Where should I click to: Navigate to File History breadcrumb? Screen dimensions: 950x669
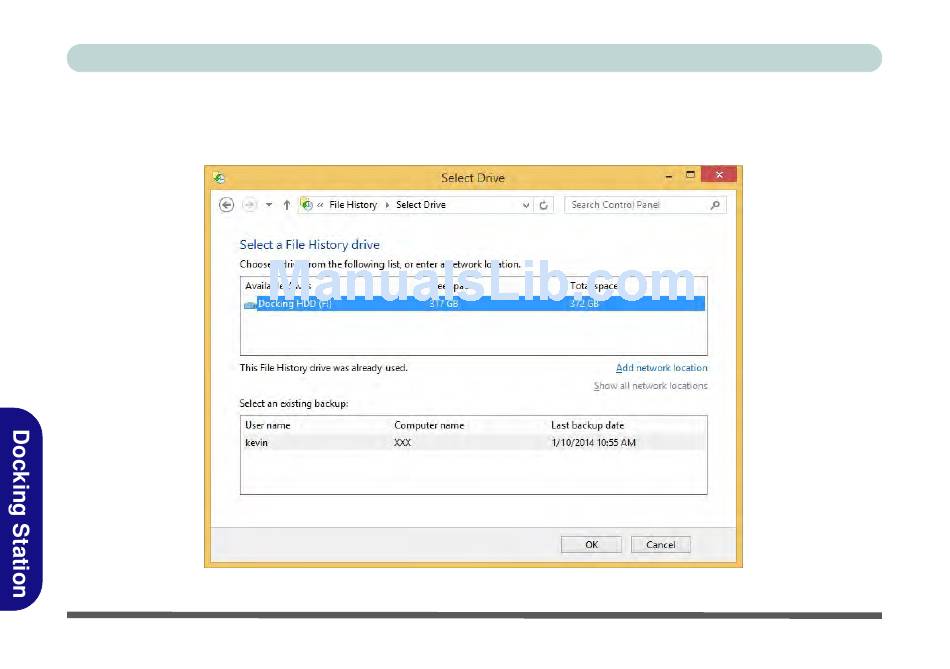click(x=353, y=205)
